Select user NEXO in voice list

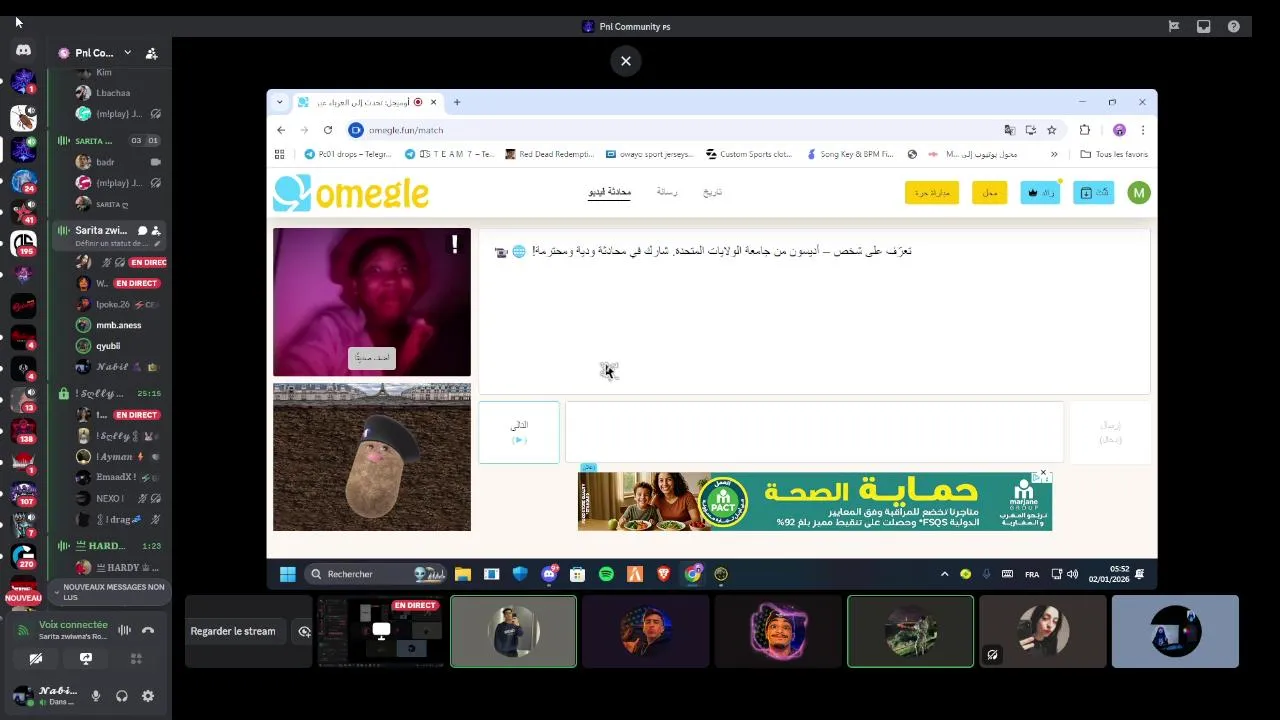pos(118,498)
